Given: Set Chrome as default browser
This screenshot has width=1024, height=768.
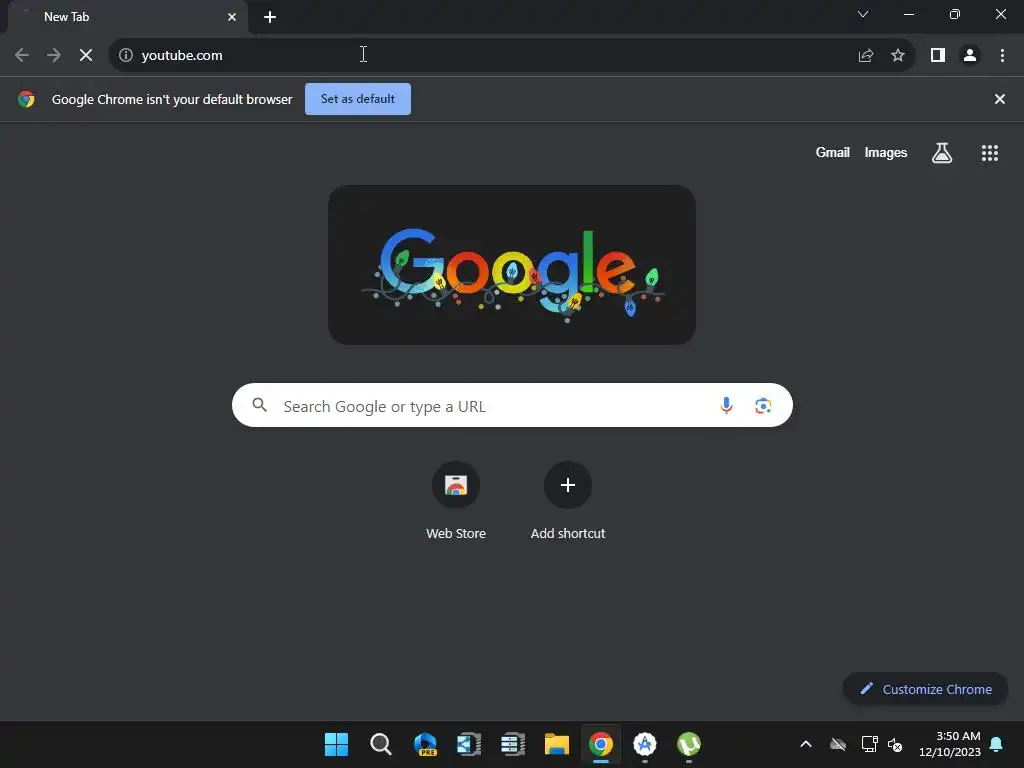Looking at the screenshot, I should [x=358, y=99].
